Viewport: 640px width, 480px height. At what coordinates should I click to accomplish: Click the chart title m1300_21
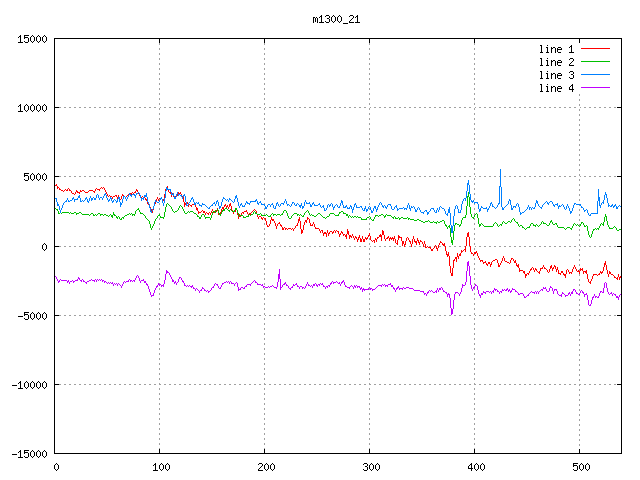[x=336, y=19]
